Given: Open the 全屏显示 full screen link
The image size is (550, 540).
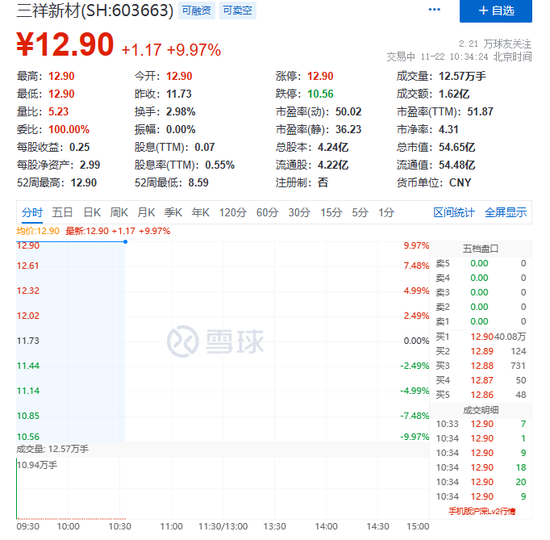Looking at the screenshot, I should (505, 212).
